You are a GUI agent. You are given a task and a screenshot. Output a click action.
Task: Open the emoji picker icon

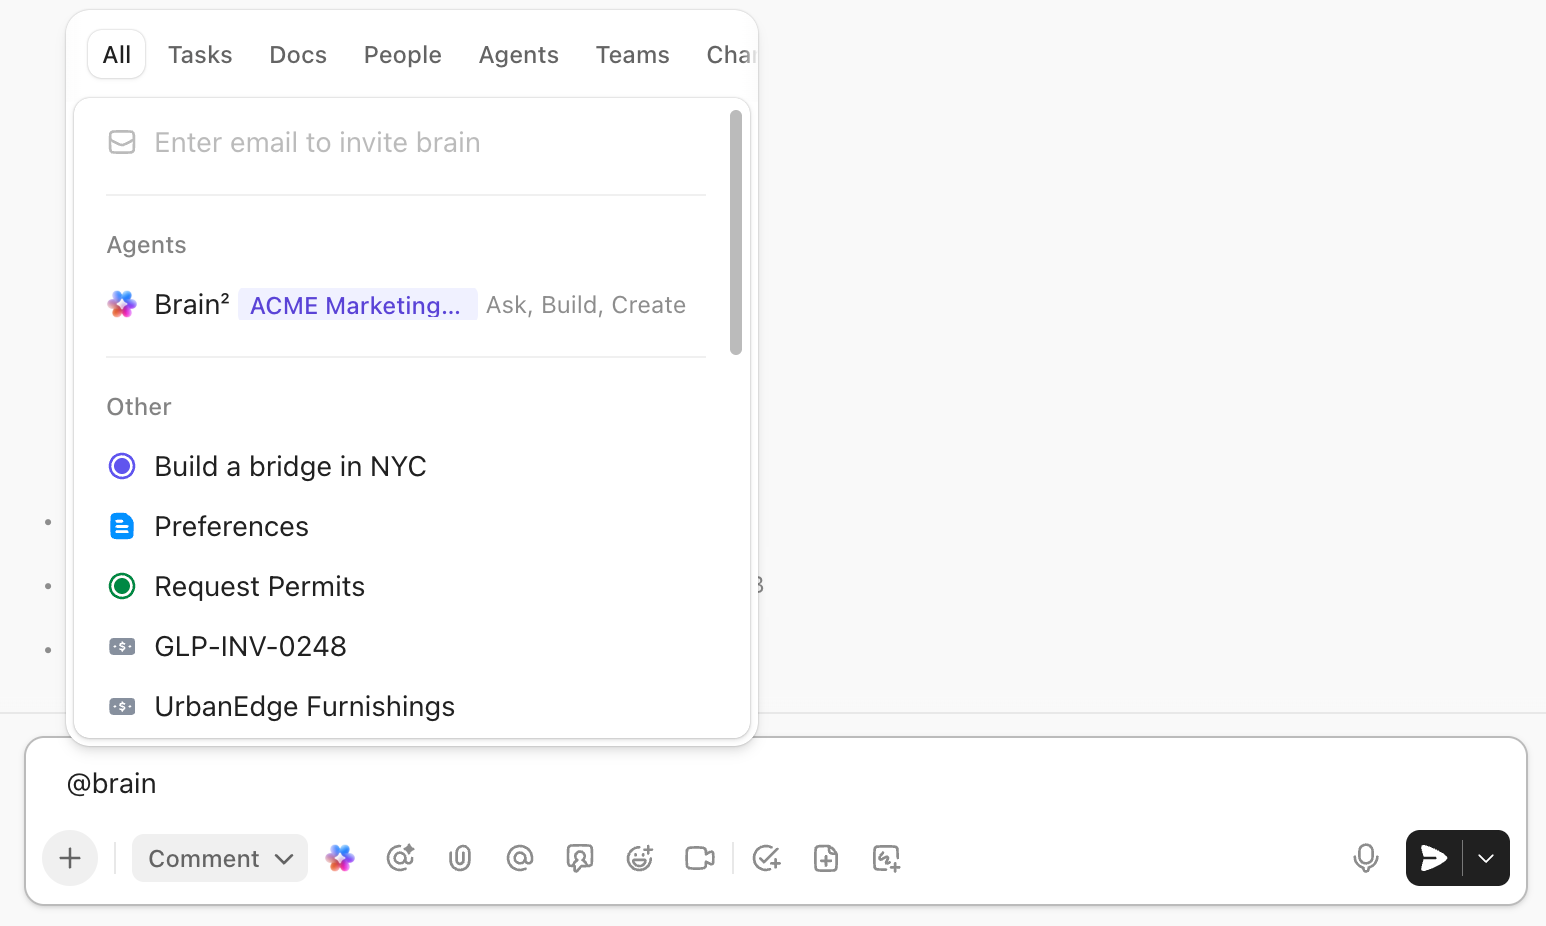coord(640,858)
